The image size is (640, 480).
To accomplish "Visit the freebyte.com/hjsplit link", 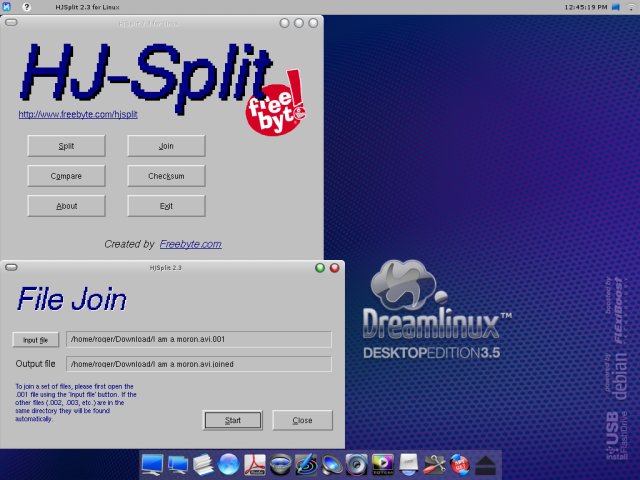I will tap(78, 114).
